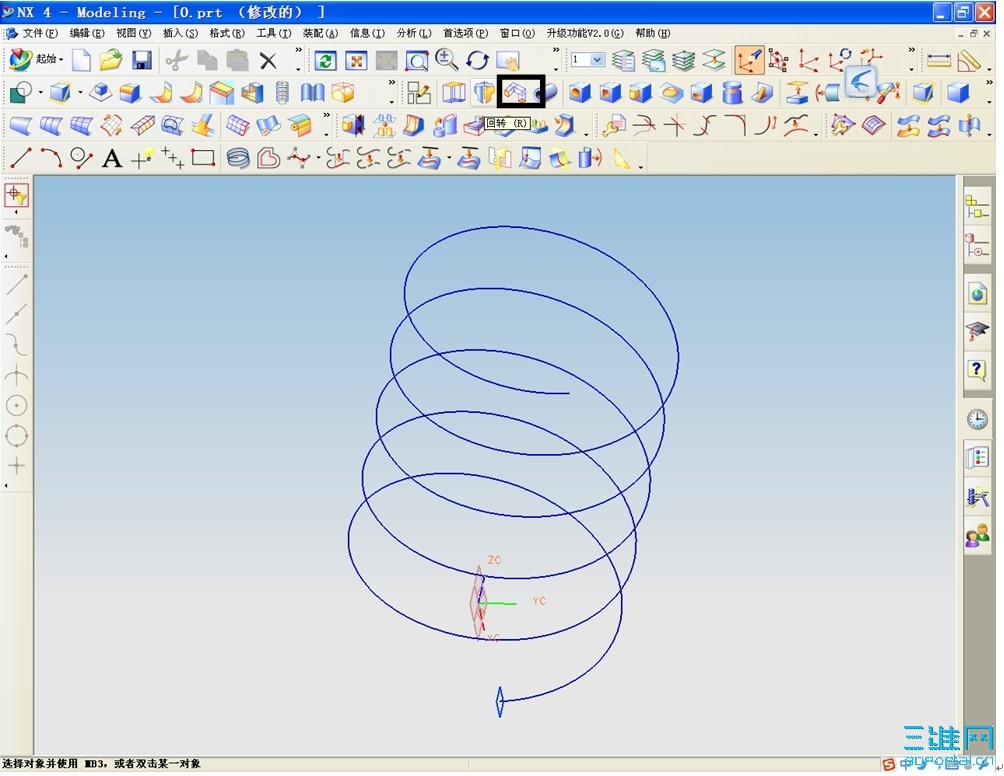This screenshot has height=776, width=1004.
Task: Expand the standard toolbar overflow chevron near Delete
Action: pos(298,51)
